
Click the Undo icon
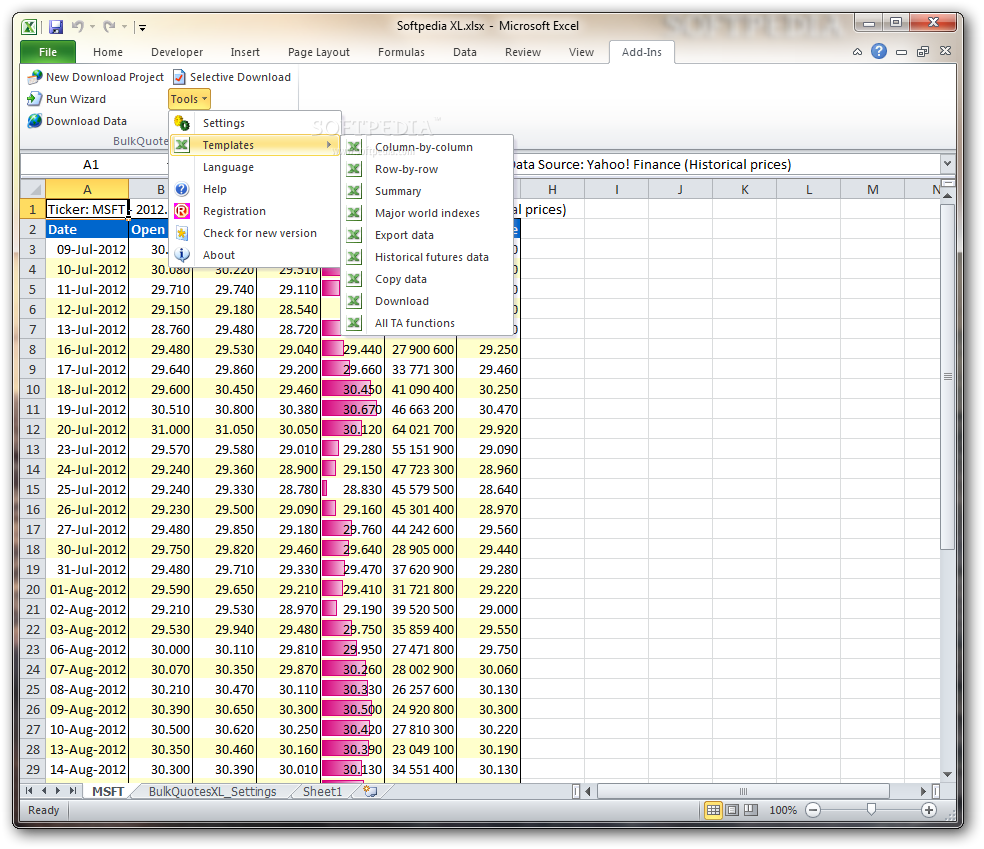tap(78, 26)
